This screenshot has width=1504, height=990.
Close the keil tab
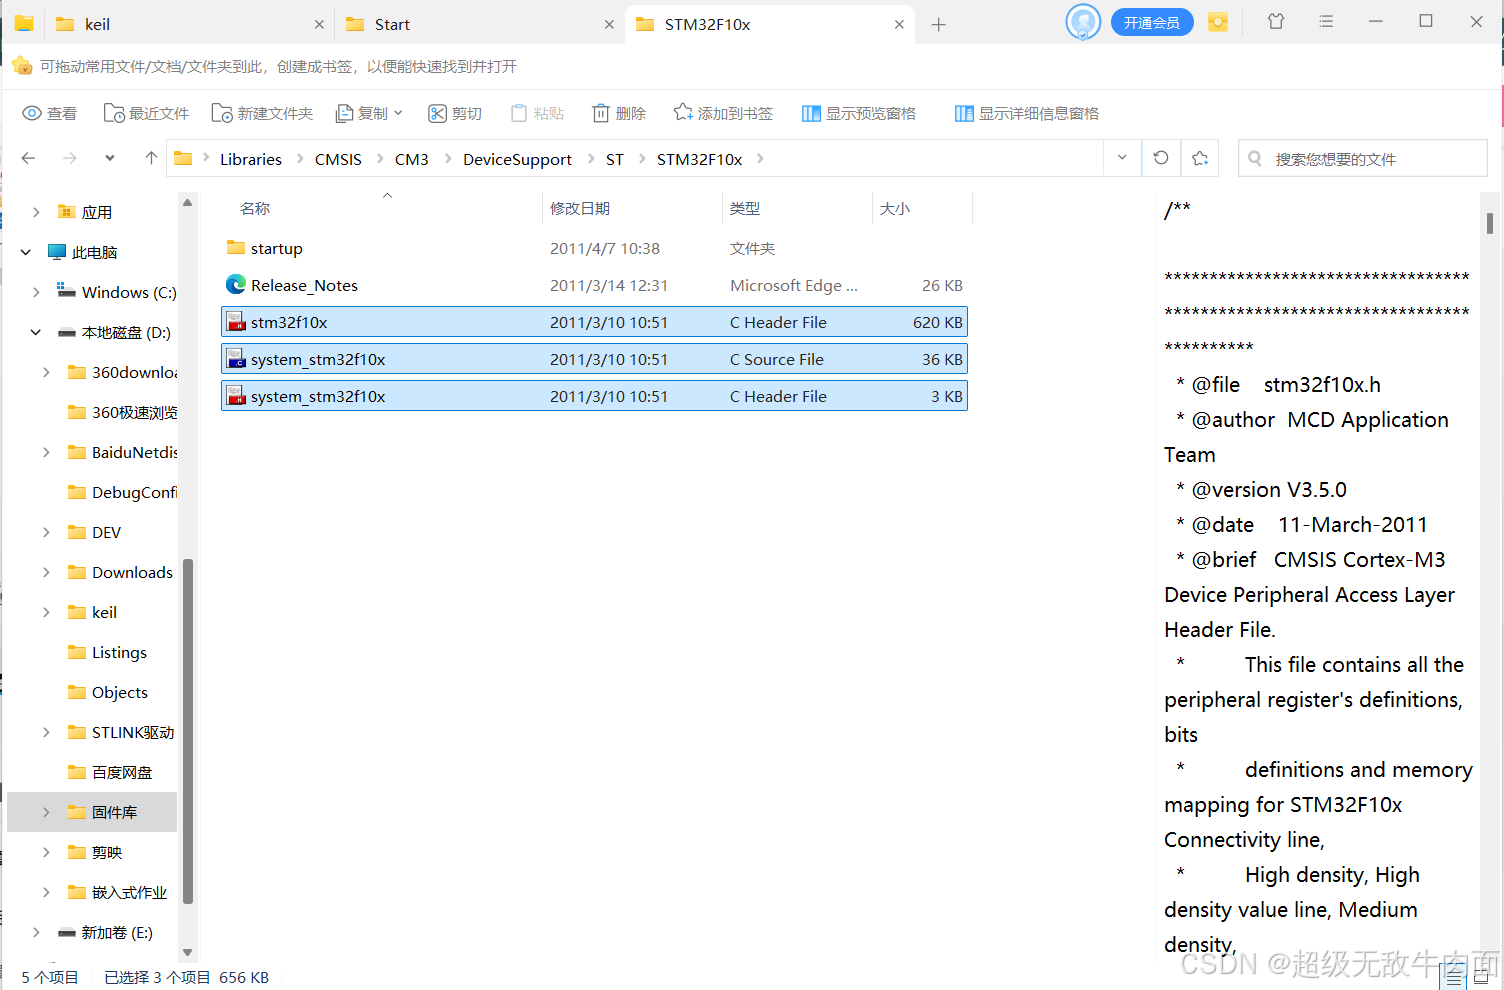point(319,24)
